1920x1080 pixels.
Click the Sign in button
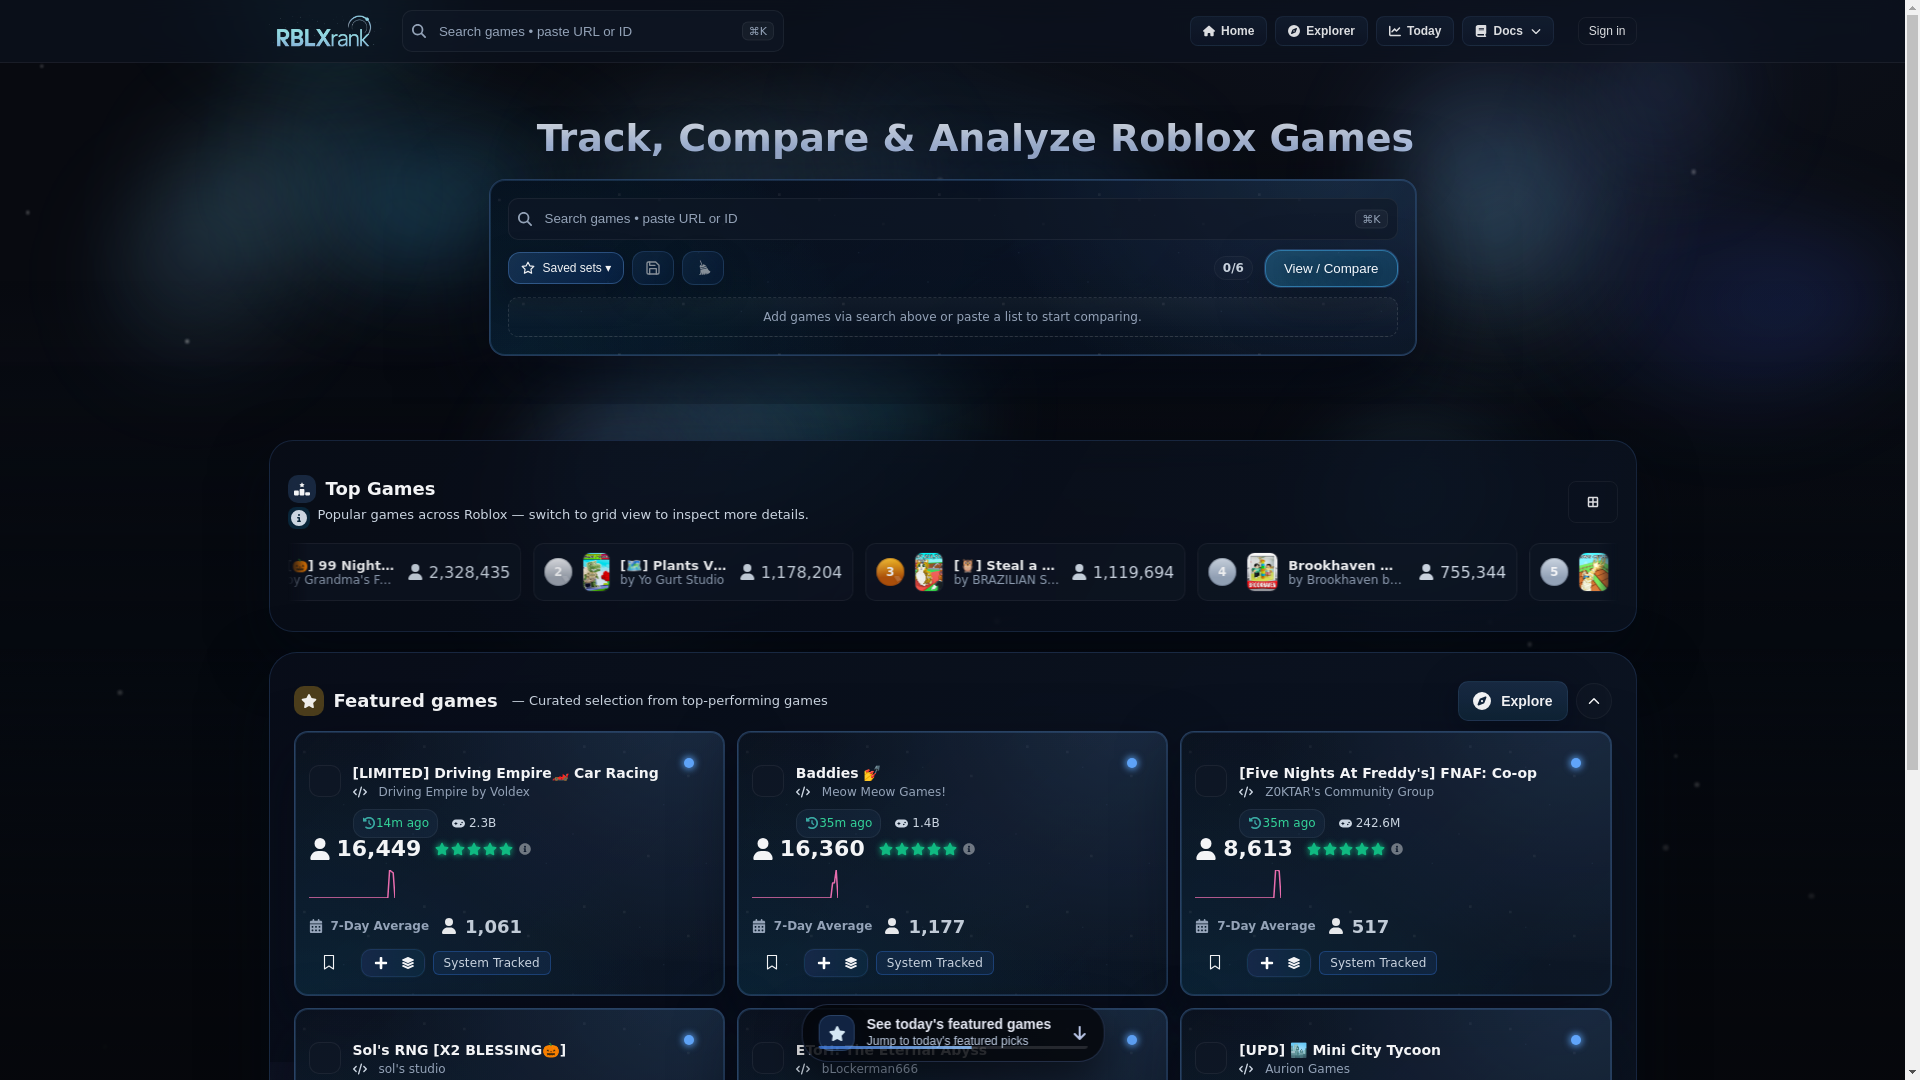pyautogui.click(x=1606, y=31)
